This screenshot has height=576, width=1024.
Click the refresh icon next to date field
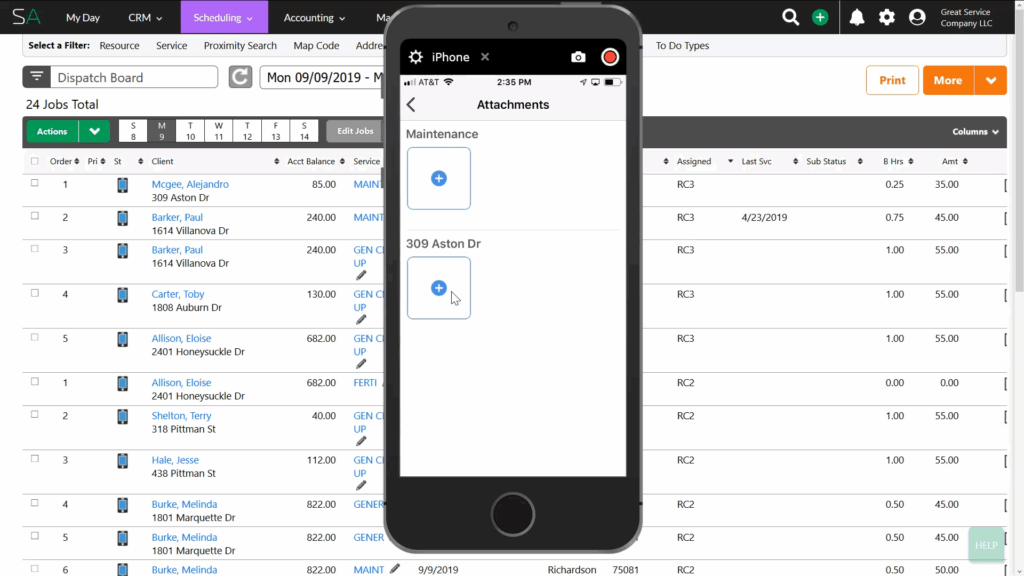(240, 77)
